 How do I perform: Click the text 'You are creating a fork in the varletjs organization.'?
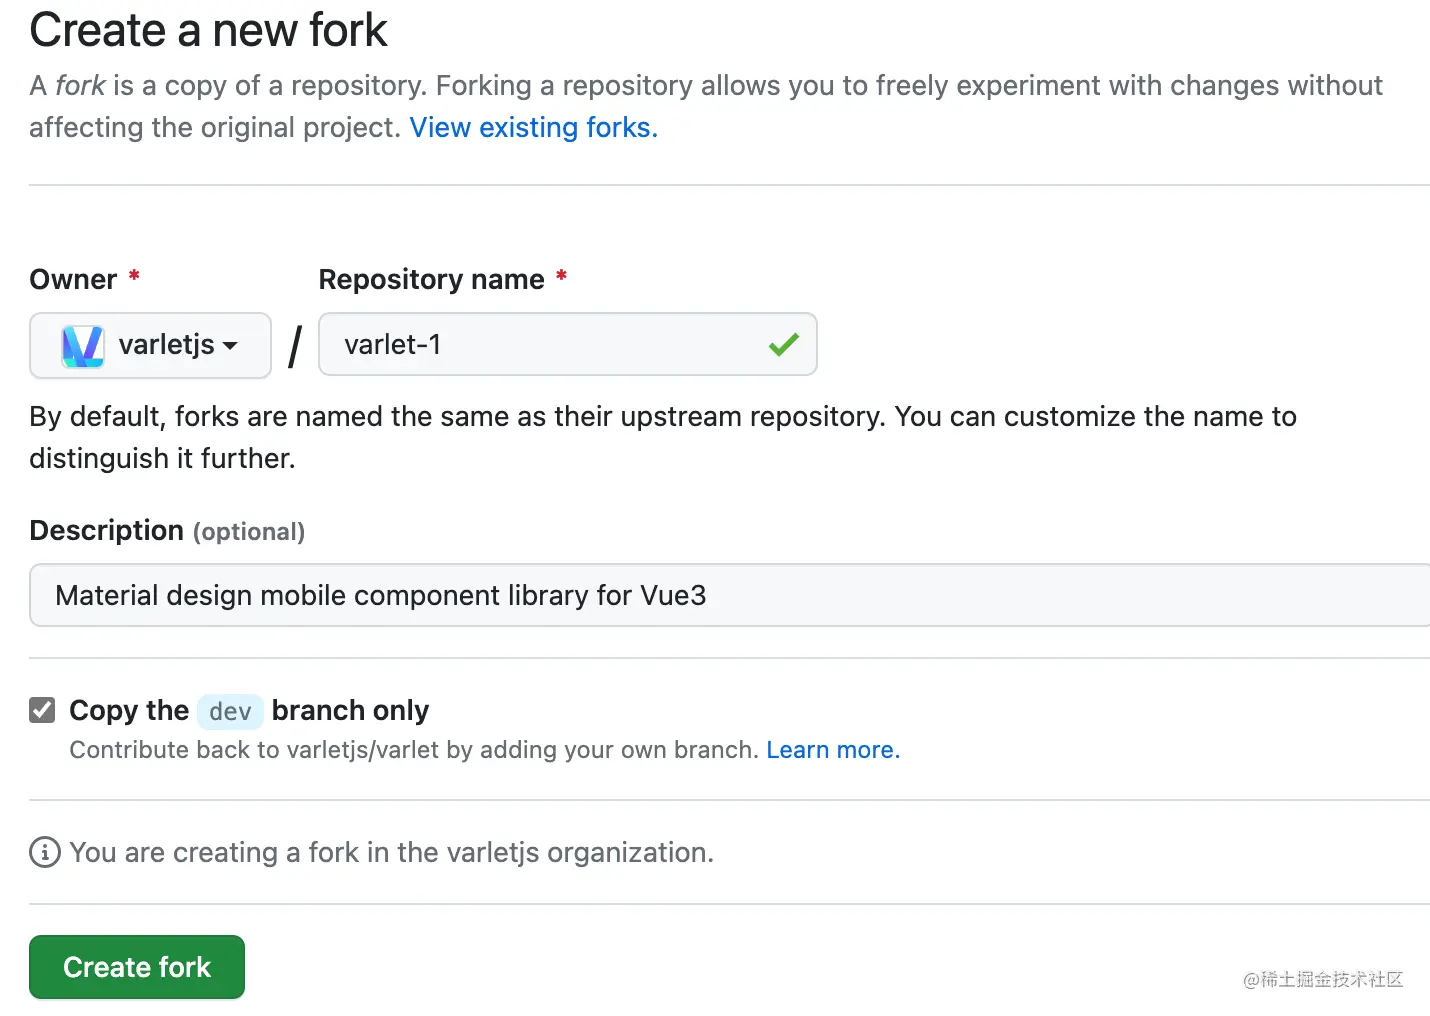click(x=392, y=852)
